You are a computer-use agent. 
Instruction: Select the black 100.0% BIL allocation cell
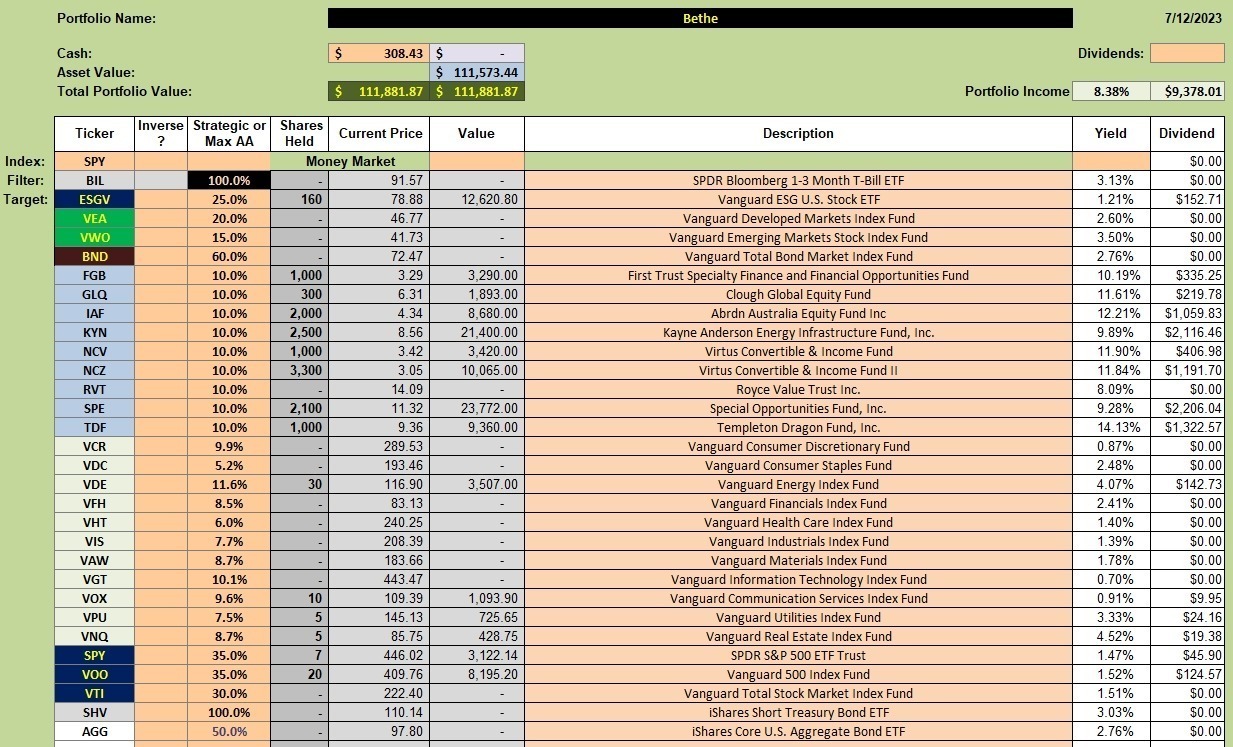point(229,180)
